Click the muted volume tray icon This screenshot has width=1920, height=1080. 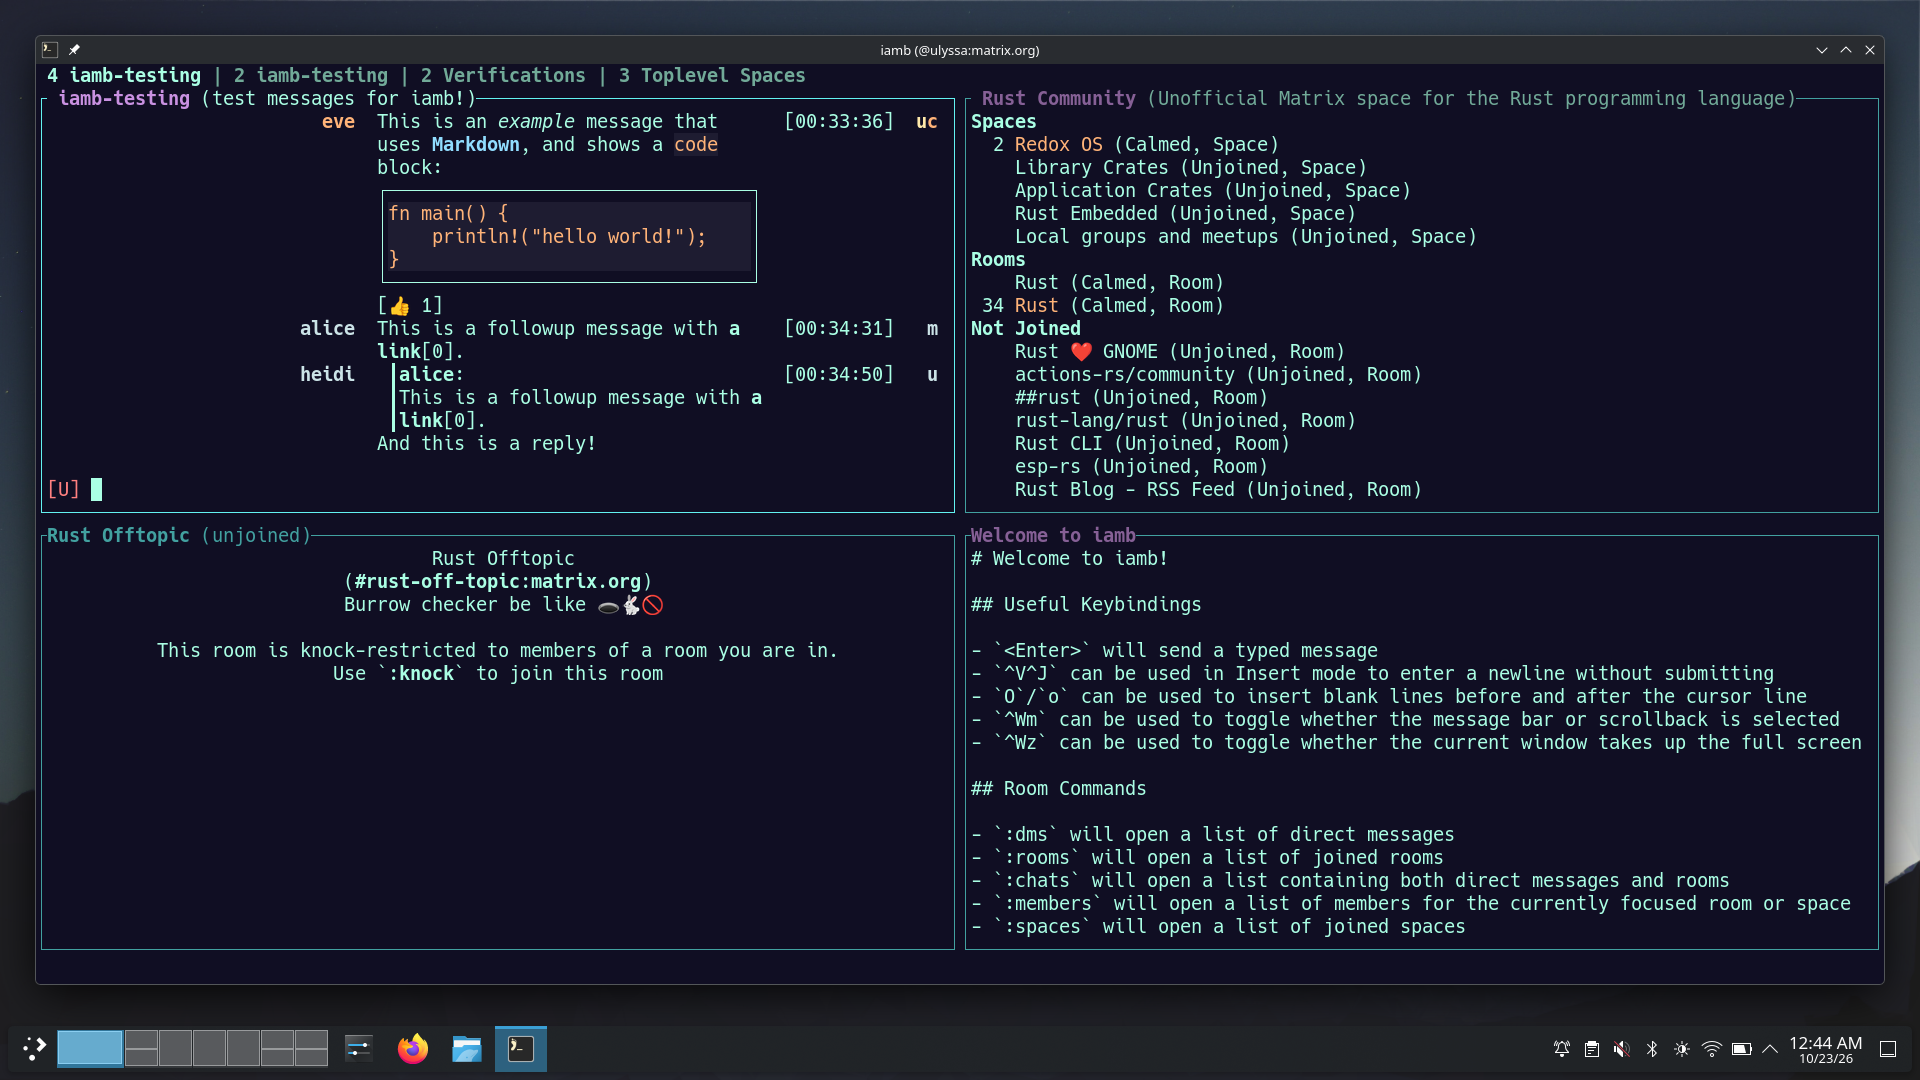(x=1621, y=1049)
